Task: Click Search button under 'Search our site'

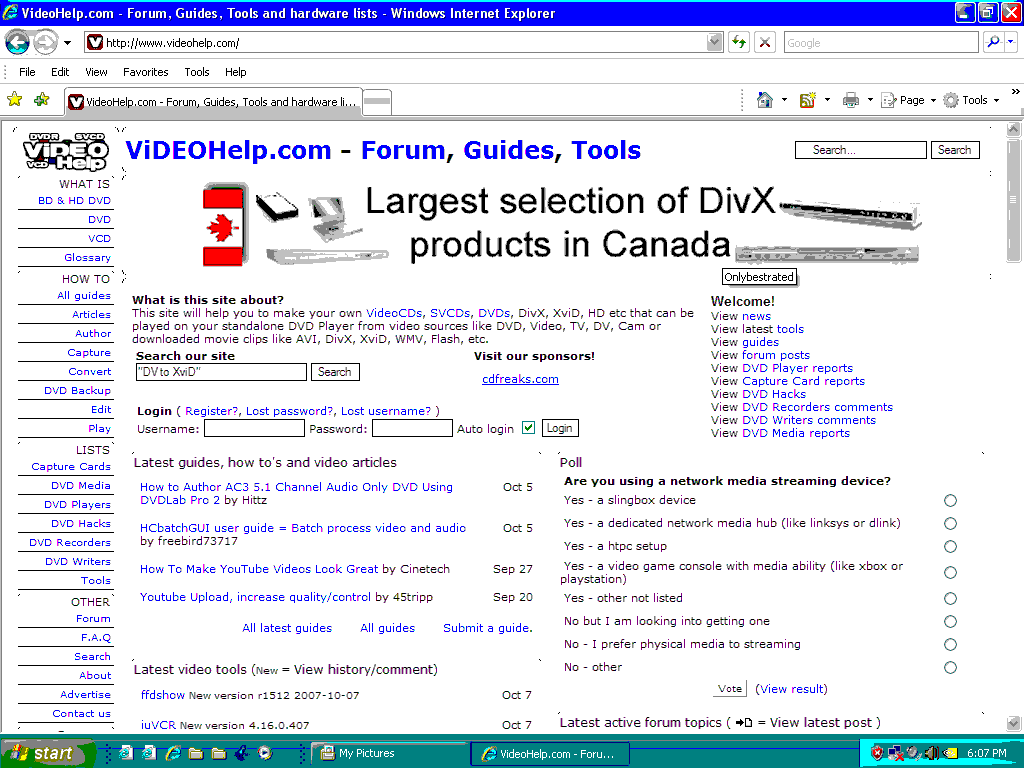Action: point(335,372)
